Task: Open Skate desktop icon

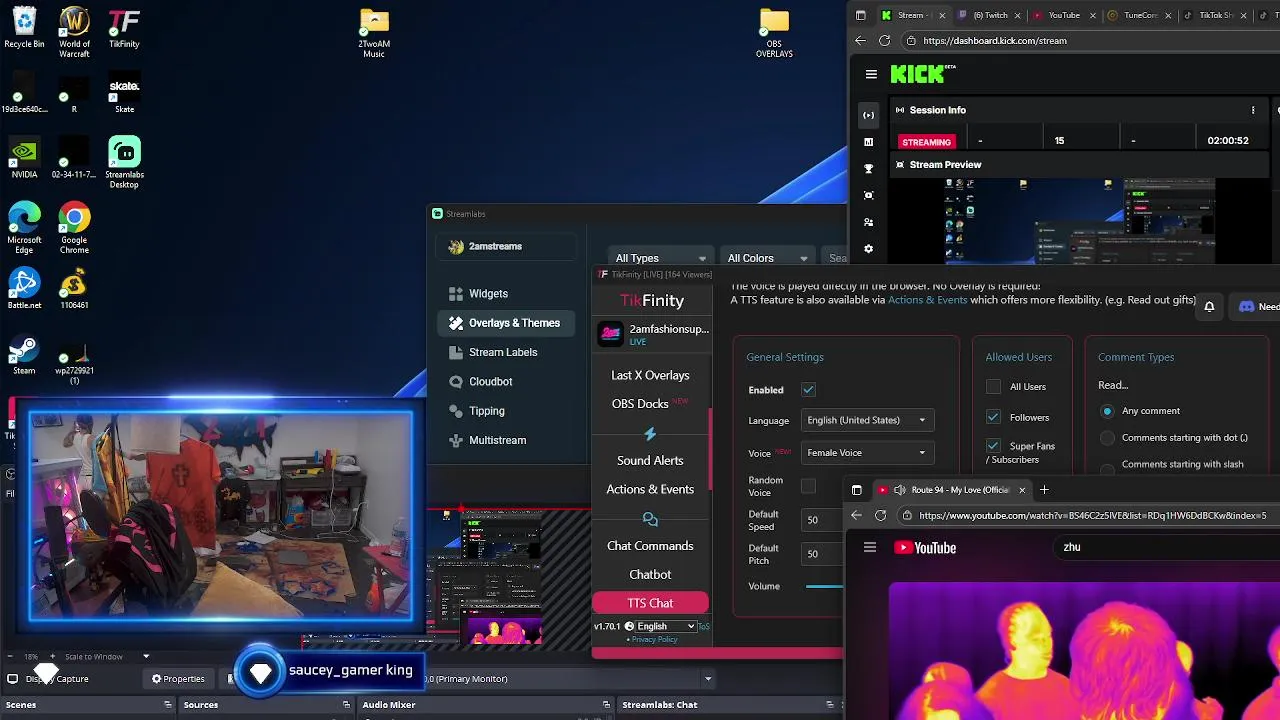Action: (x=124, y=93)
